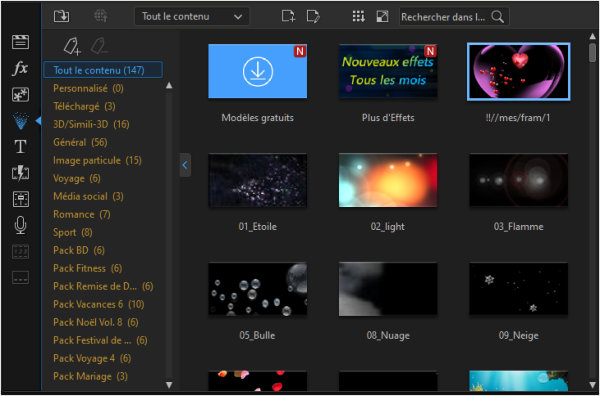Click the library scrollbar down arrow
600x396 pixels.
point(593,385)
